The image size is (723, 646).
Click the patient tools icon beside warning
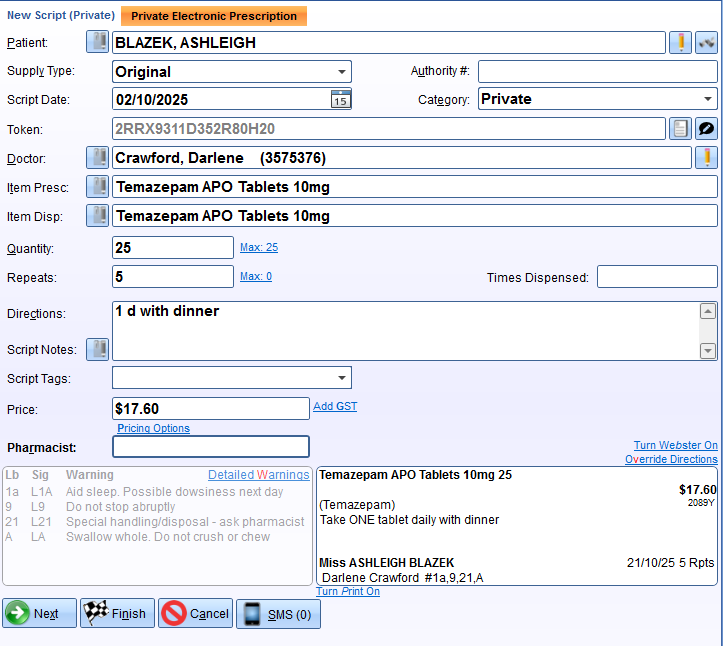(707, 42)
